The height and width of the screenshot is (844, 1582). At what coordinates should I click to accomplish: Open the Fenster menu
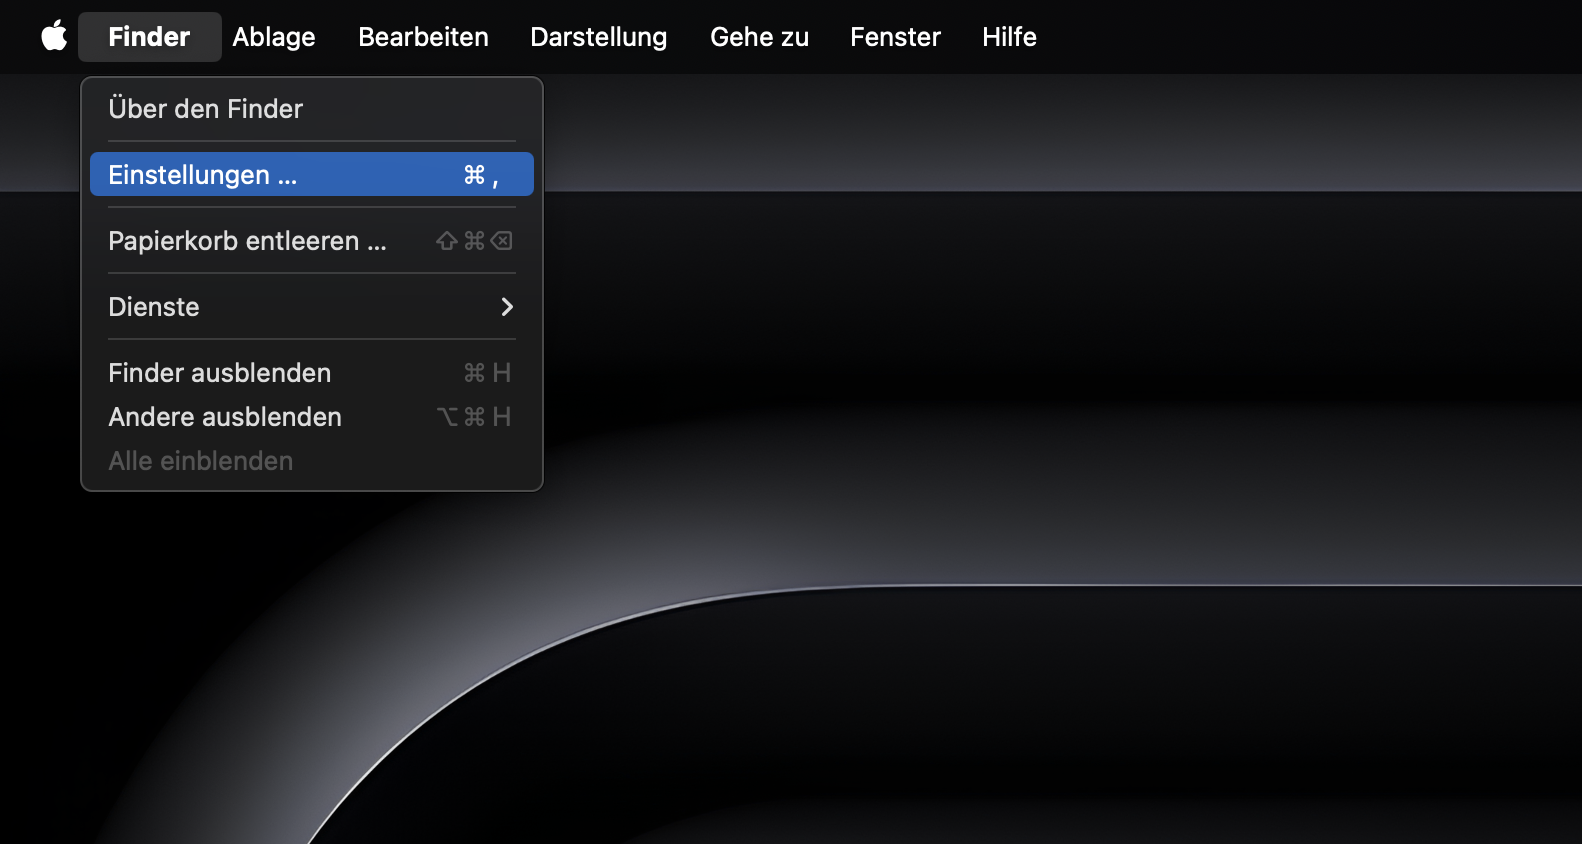(x=895, y=37)
